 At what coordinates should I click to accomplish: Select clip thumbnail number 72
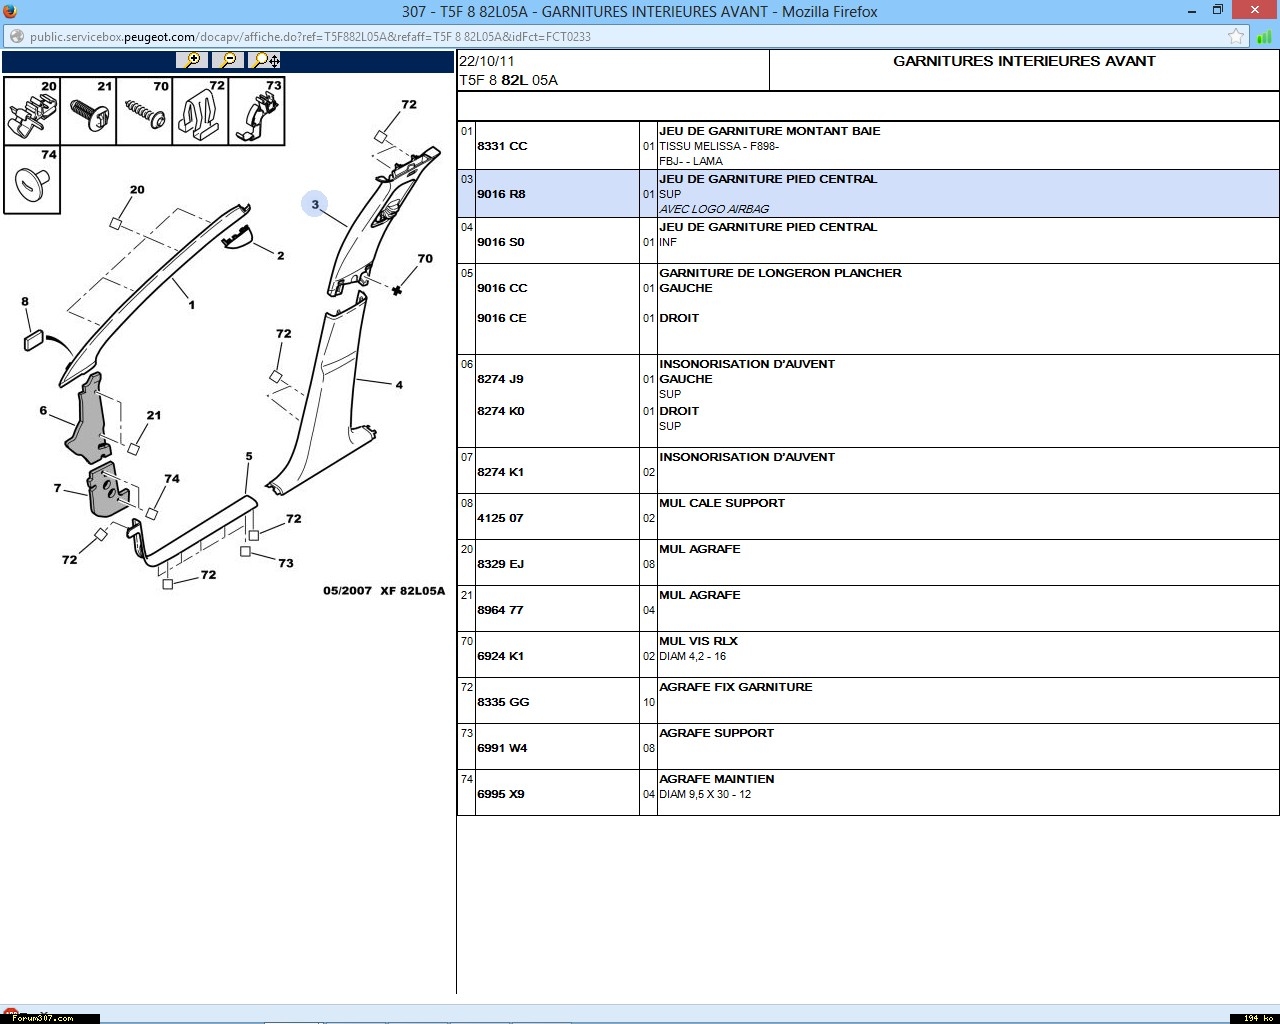[x=200, y=112]
